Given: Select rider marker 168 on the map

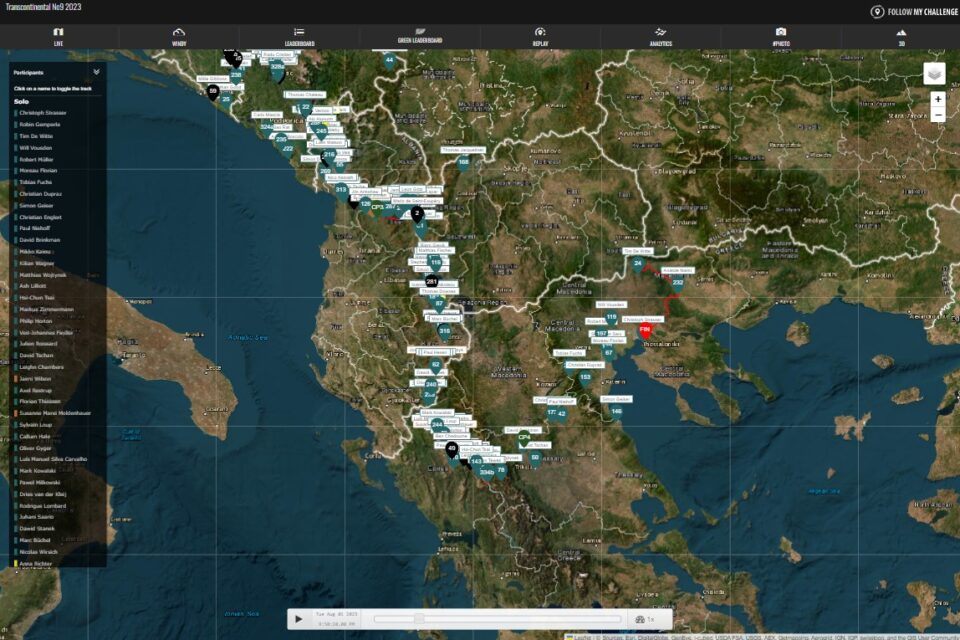Looking at the screenshot, I should (x=463, y=164).
